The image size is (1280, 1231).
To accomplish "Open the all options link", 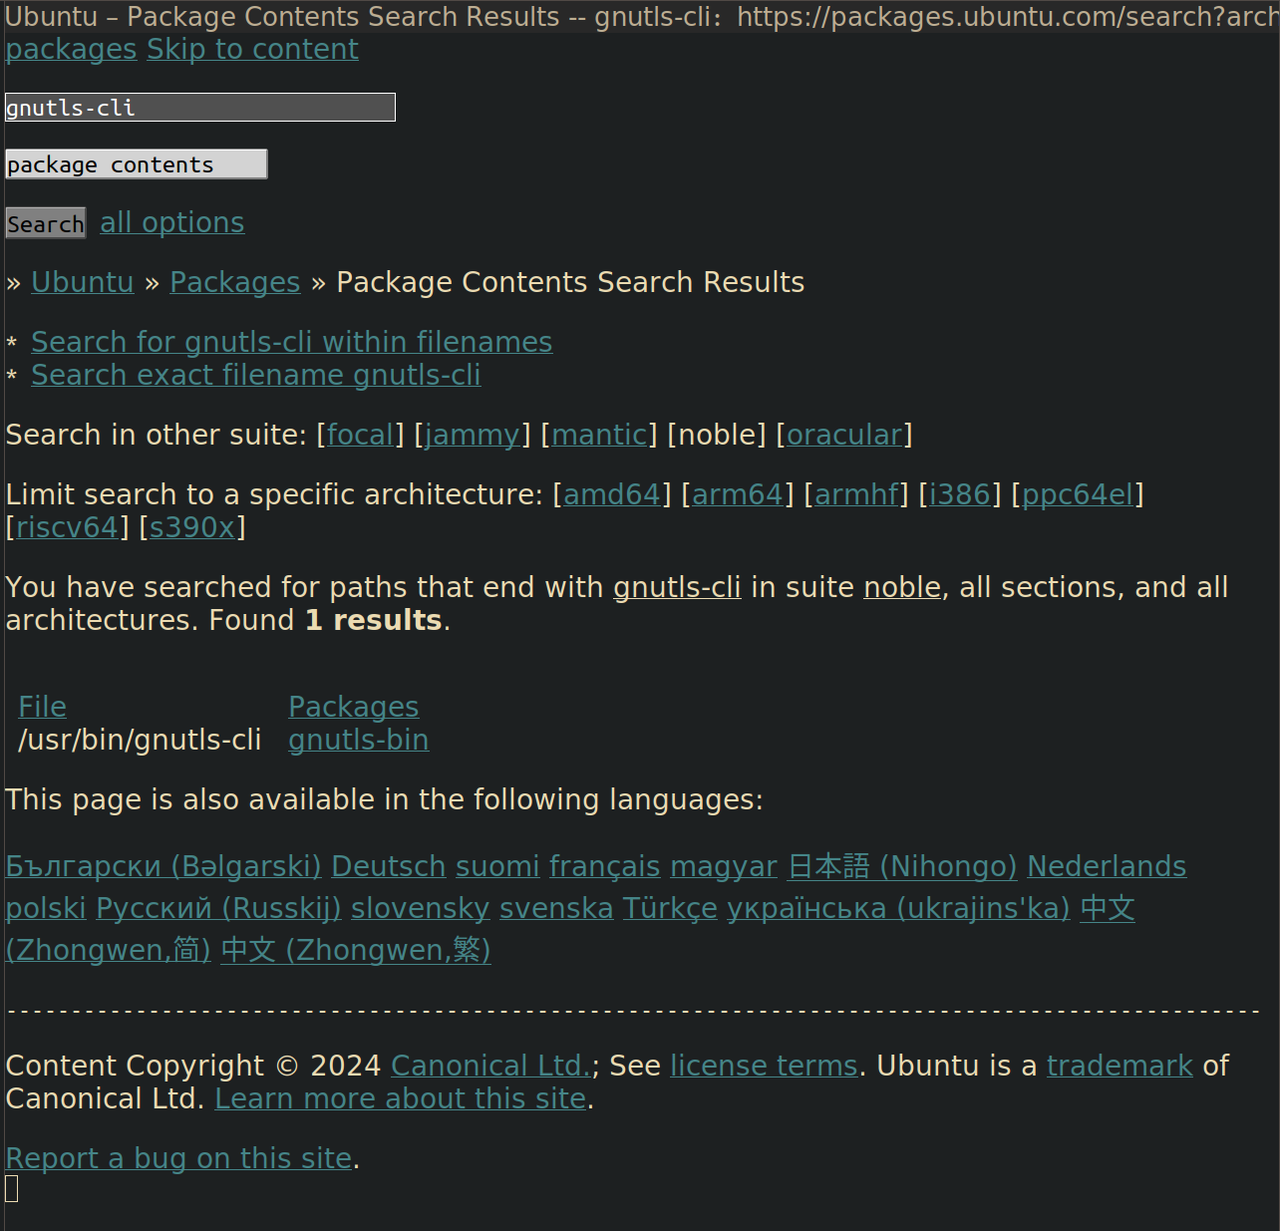I will (172, 222).
